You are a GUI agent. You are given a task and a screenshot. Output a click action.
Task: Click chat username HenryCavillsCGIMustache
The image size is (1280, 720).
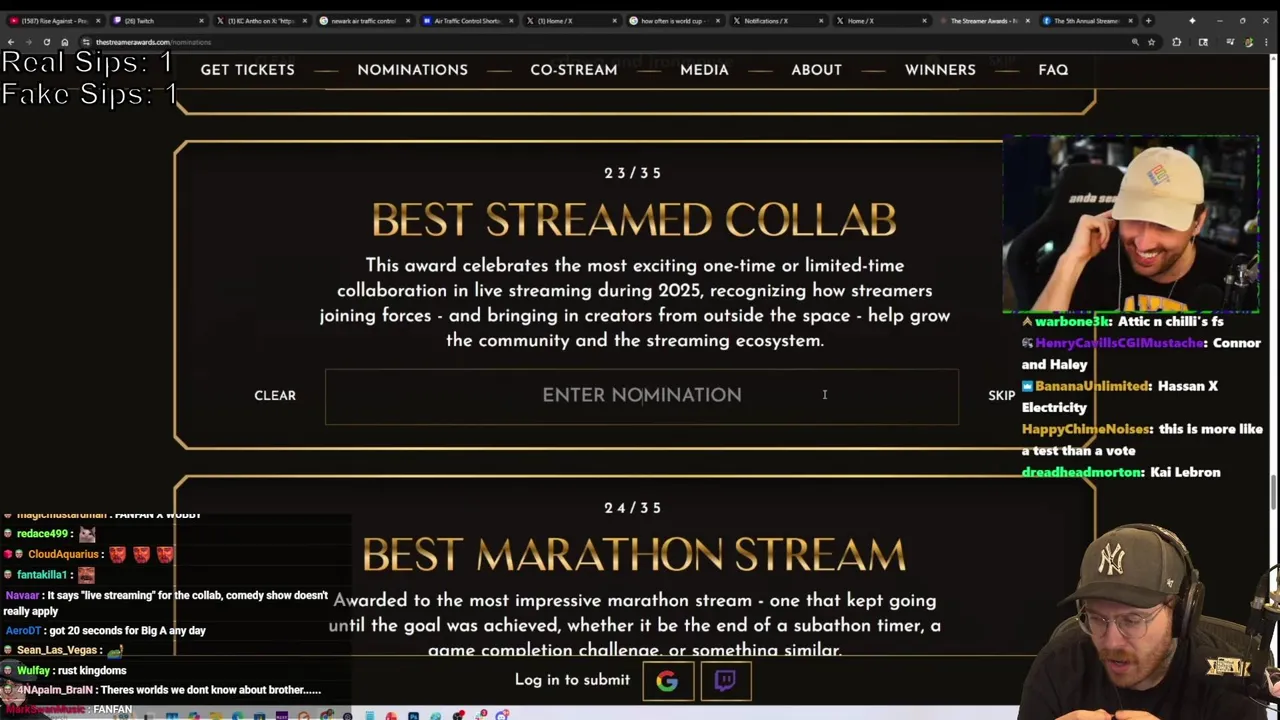click(x=1120, y=343)
